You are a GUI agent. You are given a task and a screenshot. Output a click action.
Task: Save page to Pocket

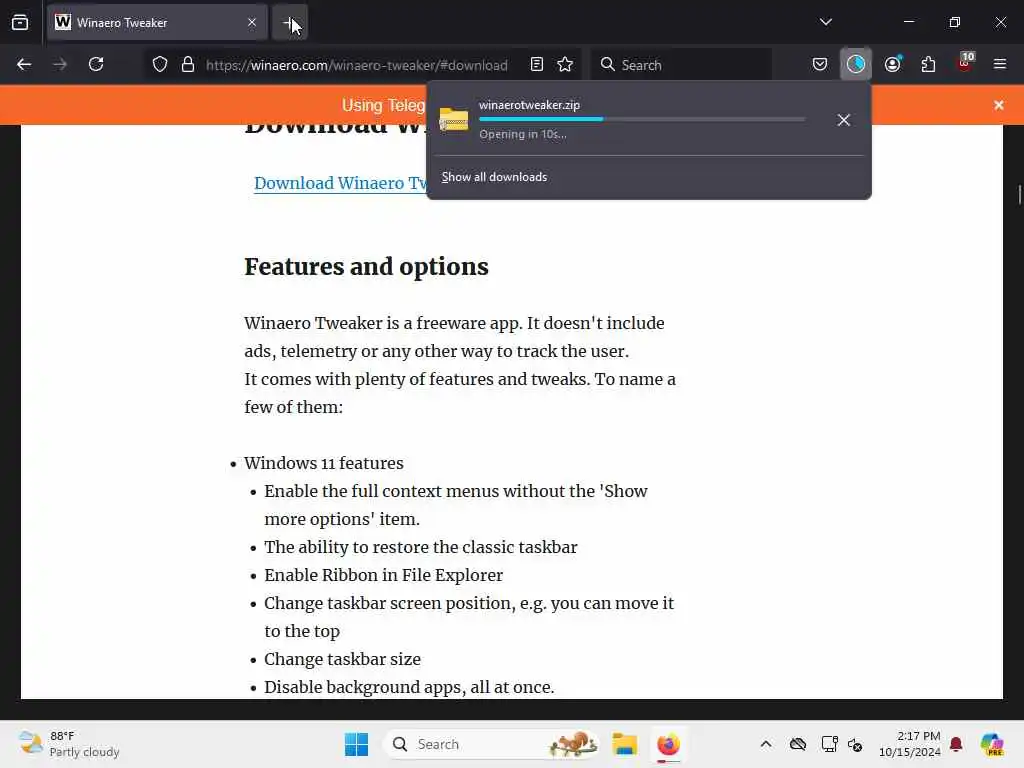coord(820,65)
